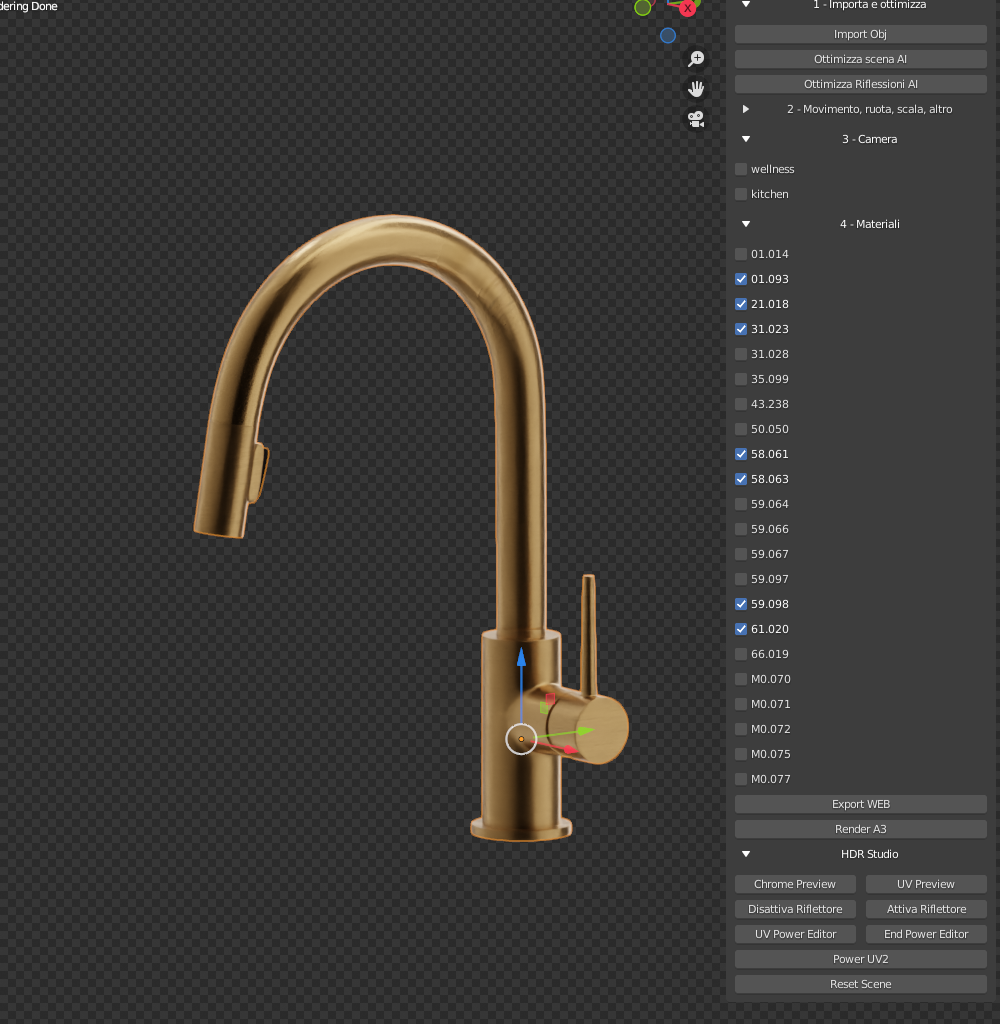1000x1024 pixels.
Task: Click the Zoom magnifier viewport icon
Action: pyautogui.click(x=696, y=58)
